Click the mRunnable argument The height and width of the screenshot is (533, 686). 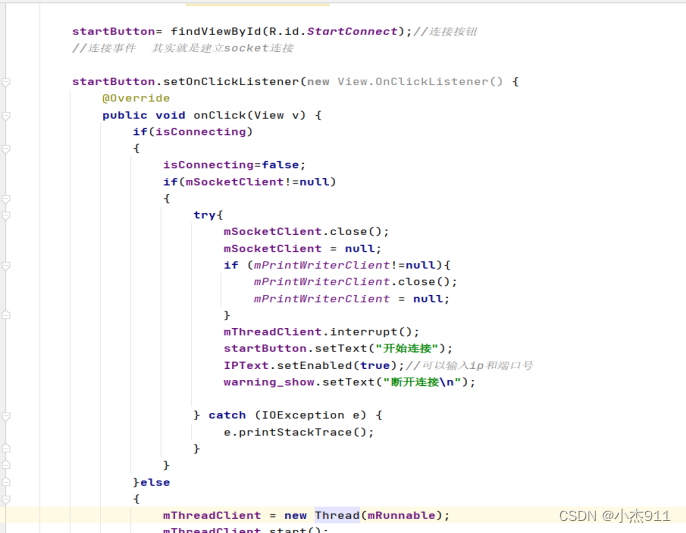coord(401,515)
